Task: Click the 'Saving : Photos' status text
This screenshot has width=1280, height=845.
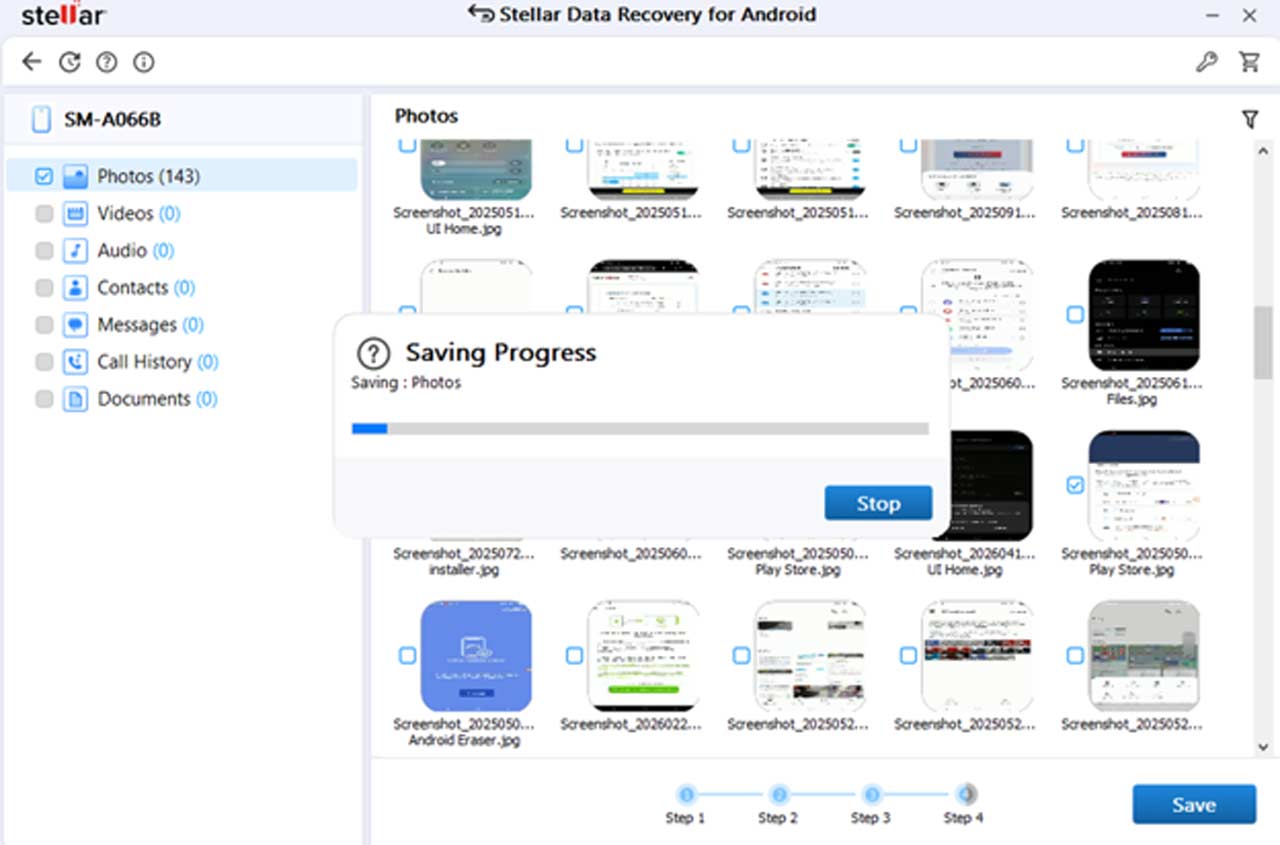Action: [406, 383]
